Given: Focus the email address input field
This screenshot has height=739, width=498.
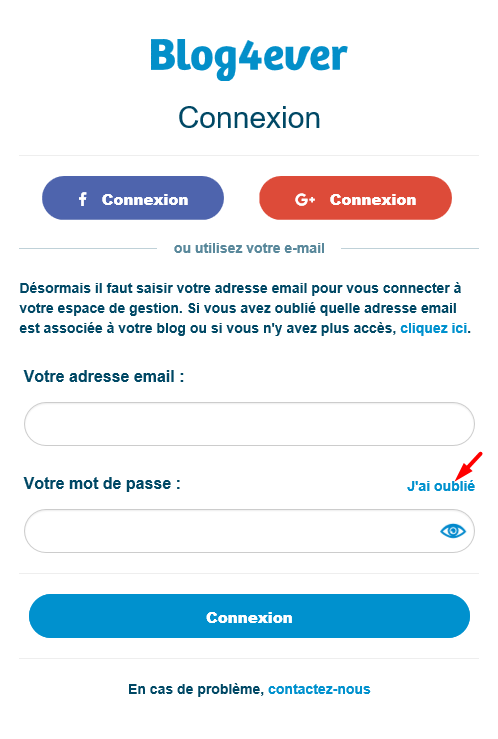Looking at the screenshot, I should (249, 424).
